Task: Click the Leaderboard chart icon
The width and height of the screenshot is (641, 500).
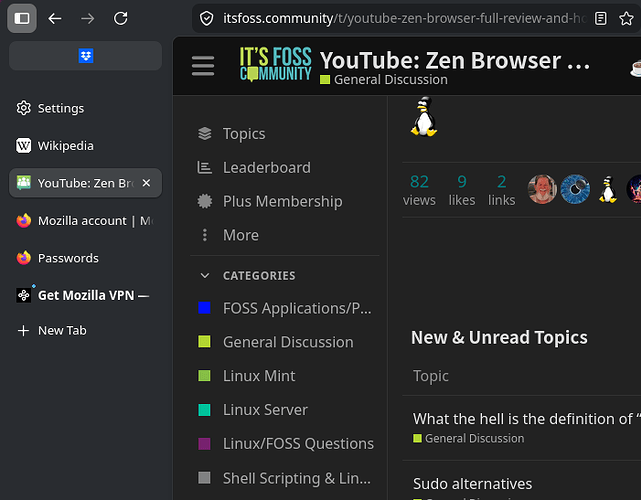Action: click(204, 168)
